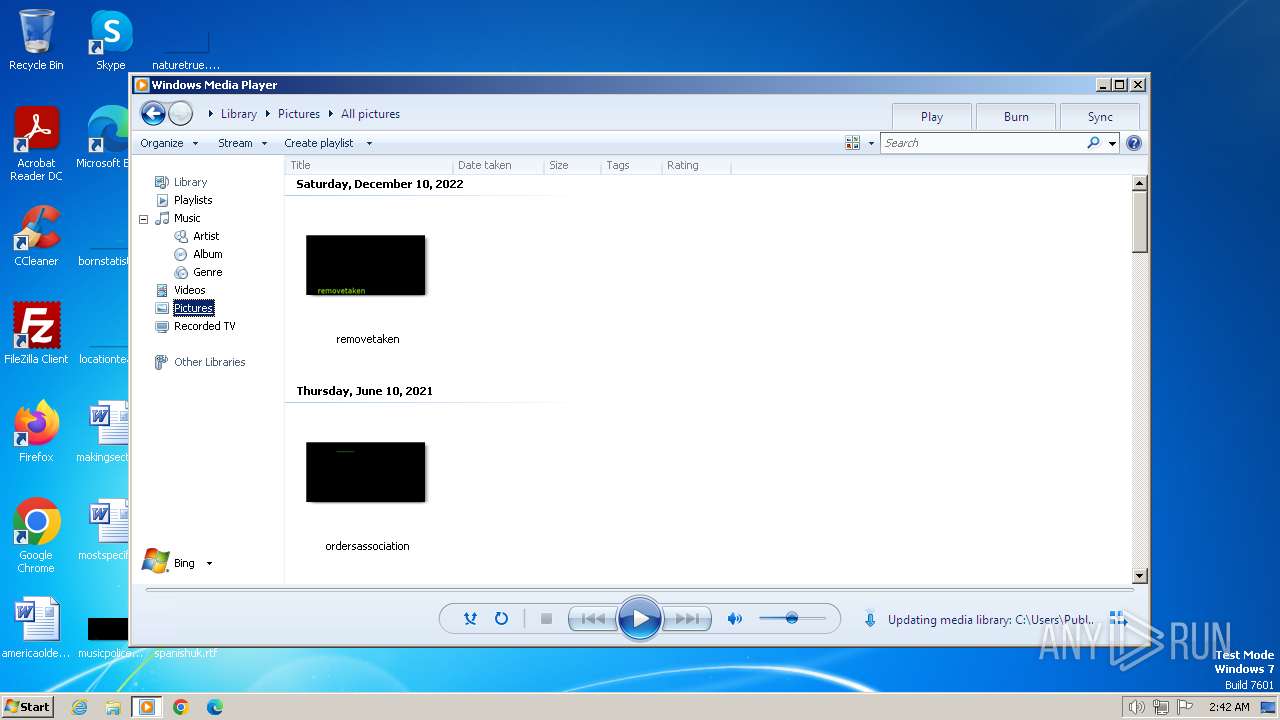Click the large Play button
1280x720 pixels.
click(640, 619)
